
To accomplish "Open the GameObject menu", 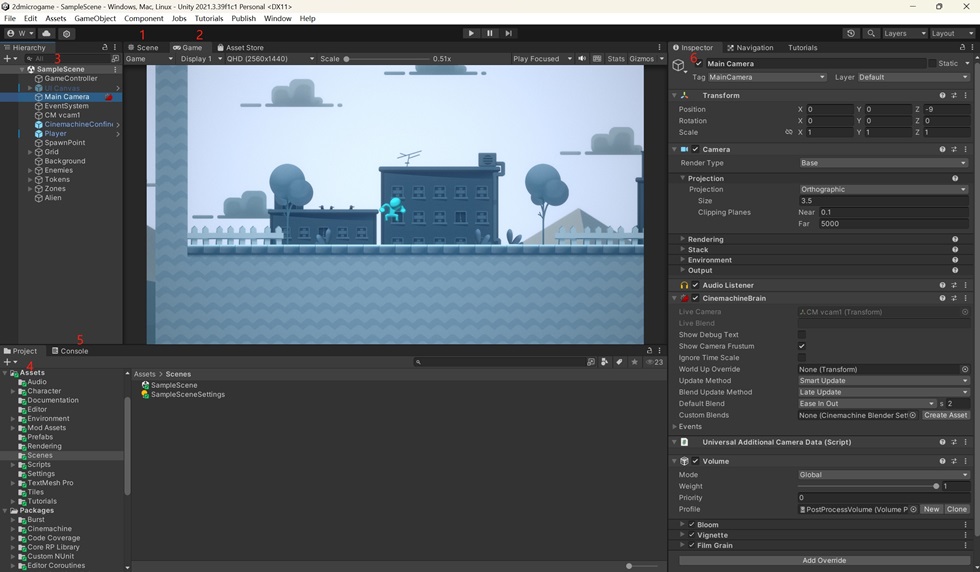I will (x=95, y=18).
